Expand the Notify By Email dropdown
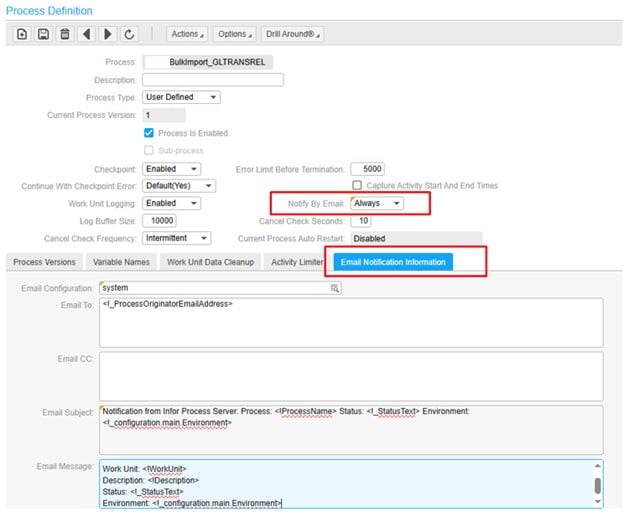This screenshot has width=624, height=517. click(377, 203)
